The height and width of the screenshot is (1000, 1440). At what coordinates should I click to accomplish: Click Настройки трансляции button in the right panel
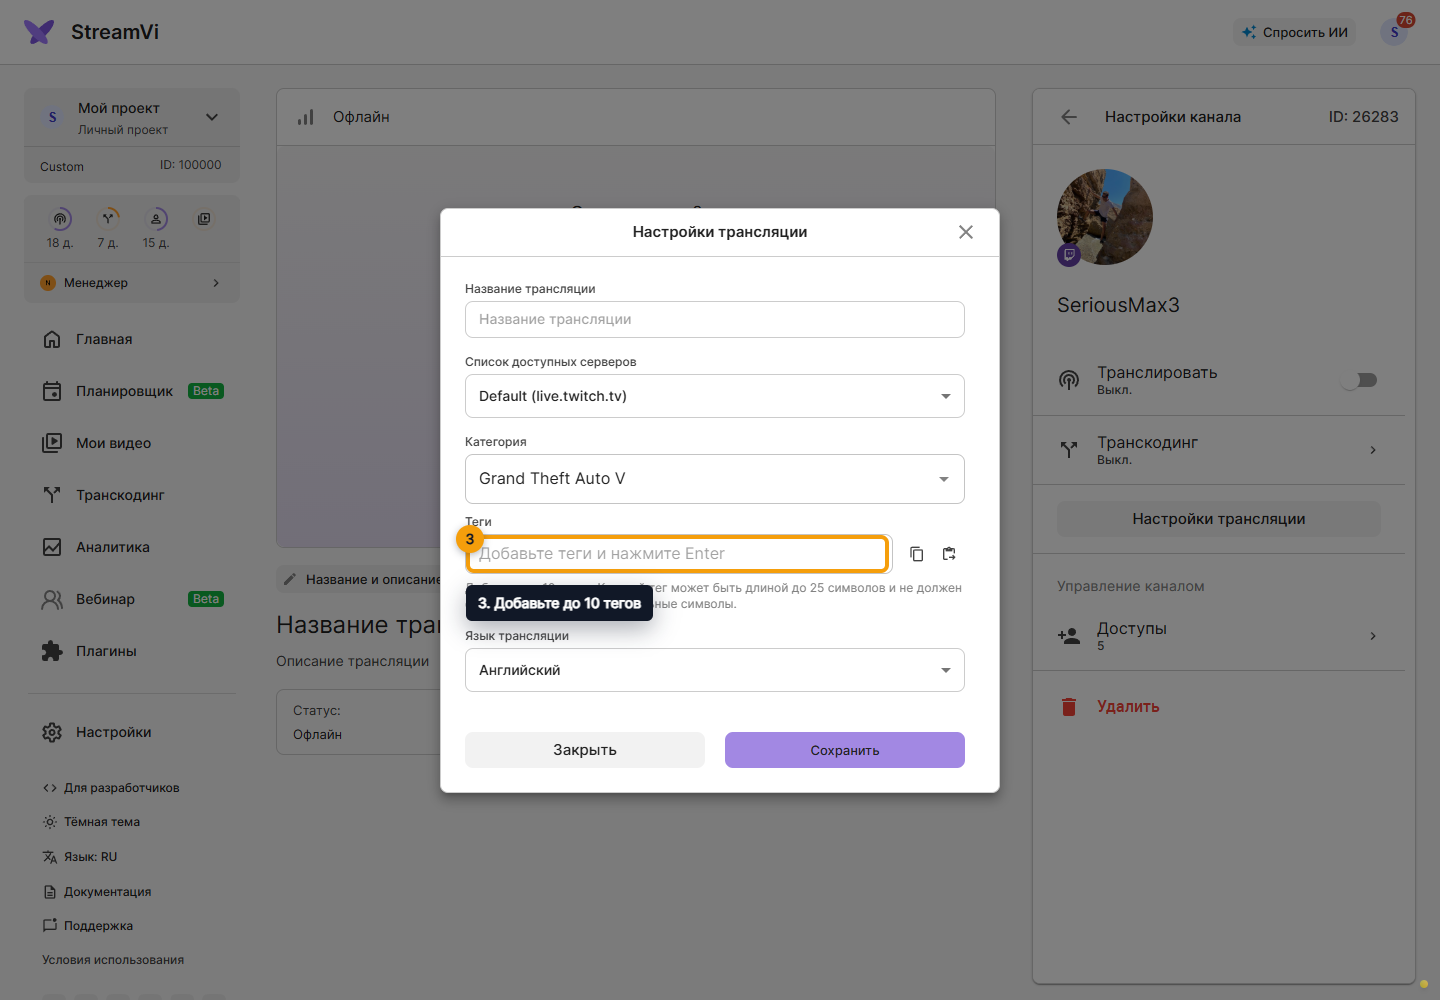pyautogui.click(x=1219, y=519)
